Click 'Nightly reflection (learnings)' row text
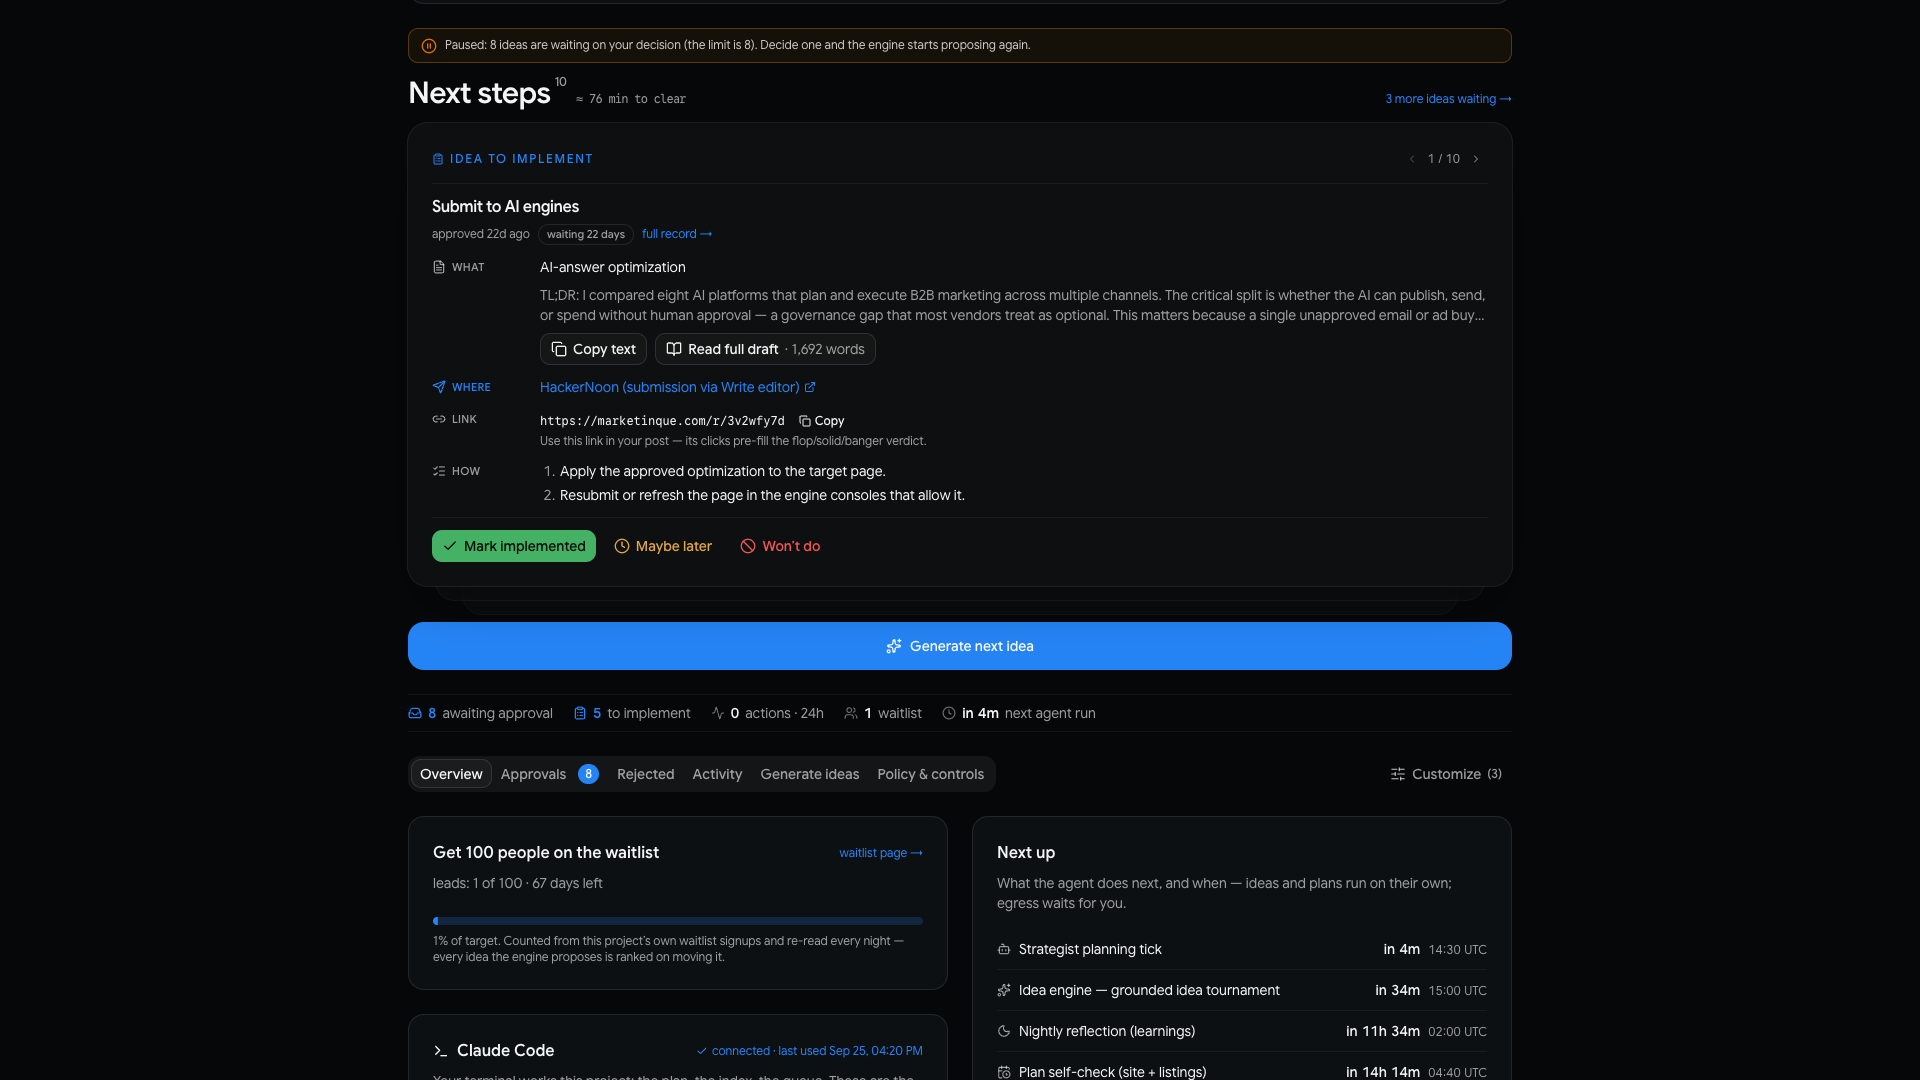This screenshot has width=1920, height=1080. coord(1107,1031)
